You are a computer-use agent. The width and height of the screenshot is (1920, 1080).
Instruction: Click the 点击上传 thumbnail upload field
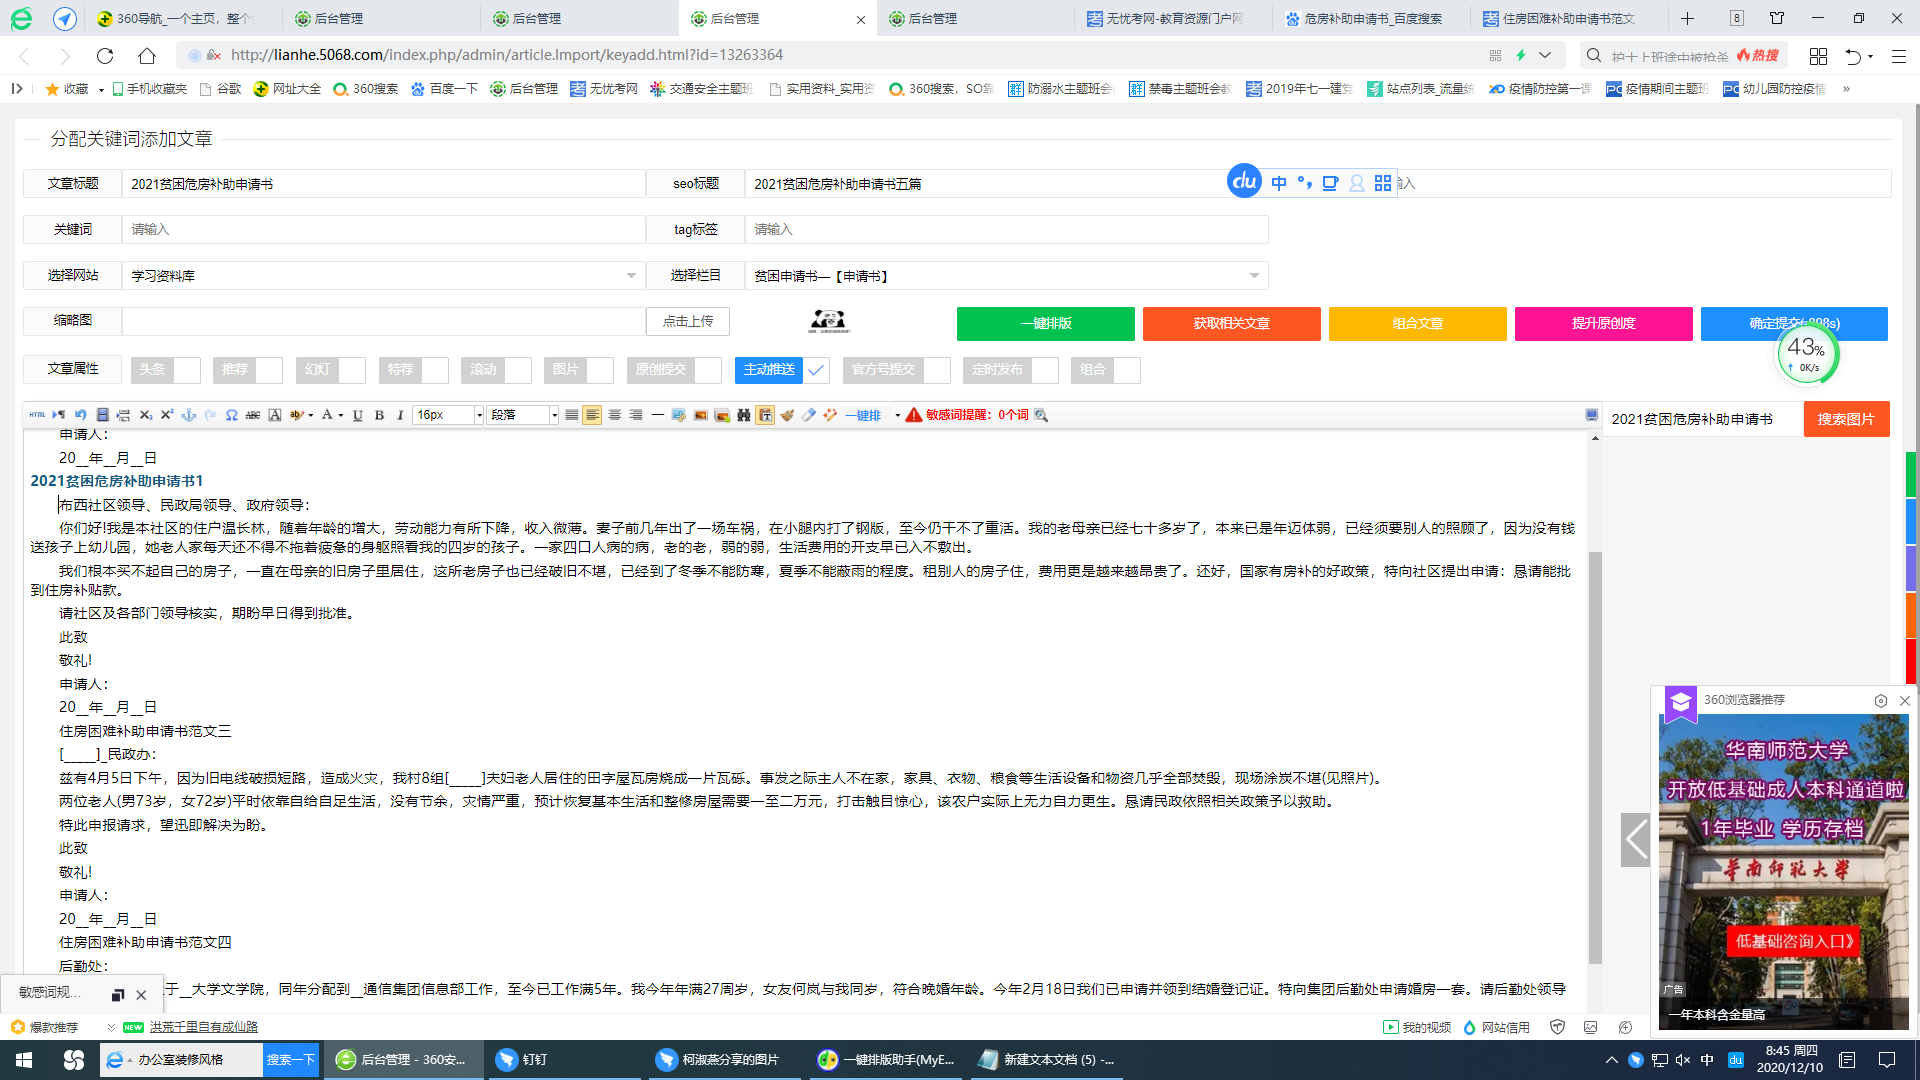click(688, 321)
